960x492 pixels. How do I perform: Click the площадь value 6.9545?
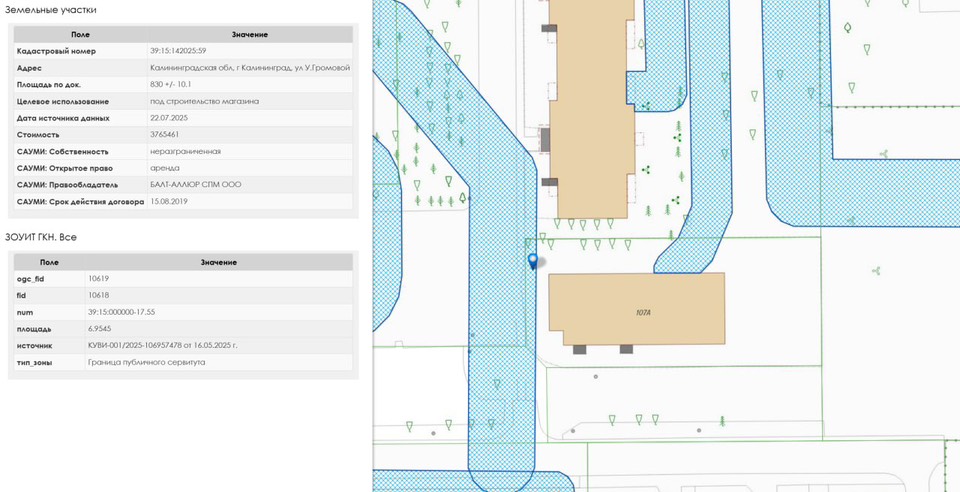coord(99,328)
